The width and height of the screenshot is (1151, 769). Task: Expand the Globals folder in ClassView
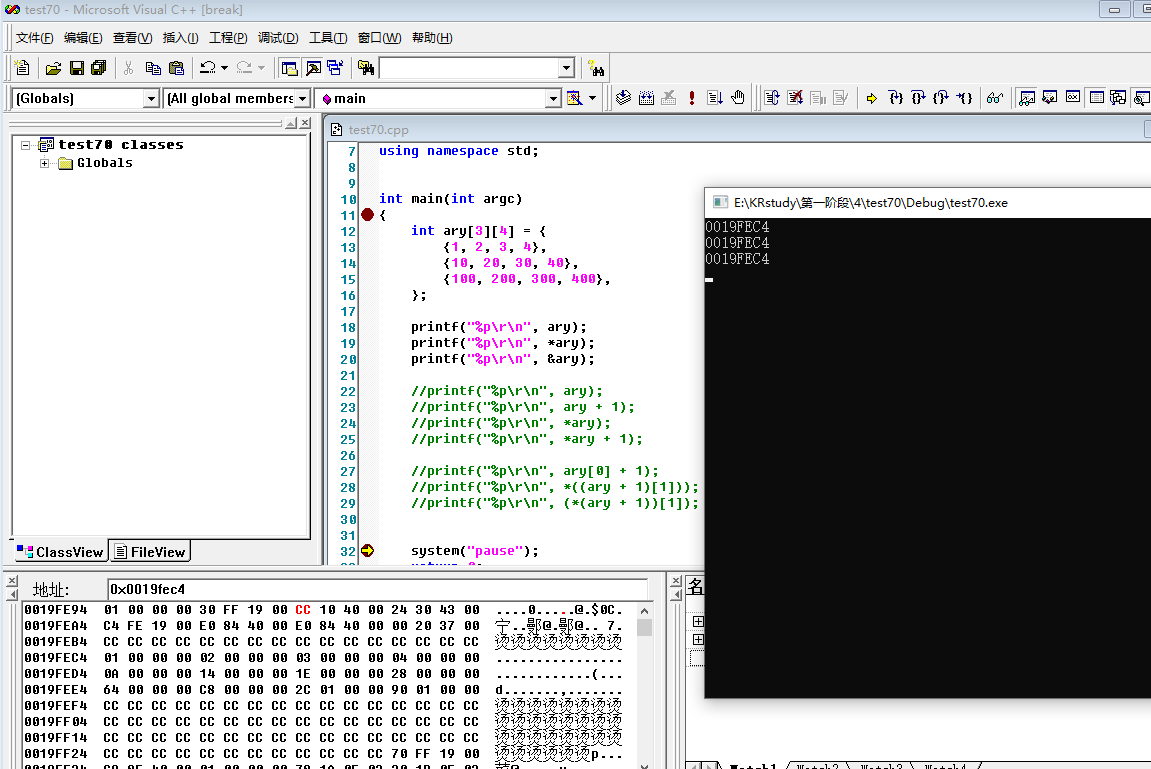click(x=43, y=163)
